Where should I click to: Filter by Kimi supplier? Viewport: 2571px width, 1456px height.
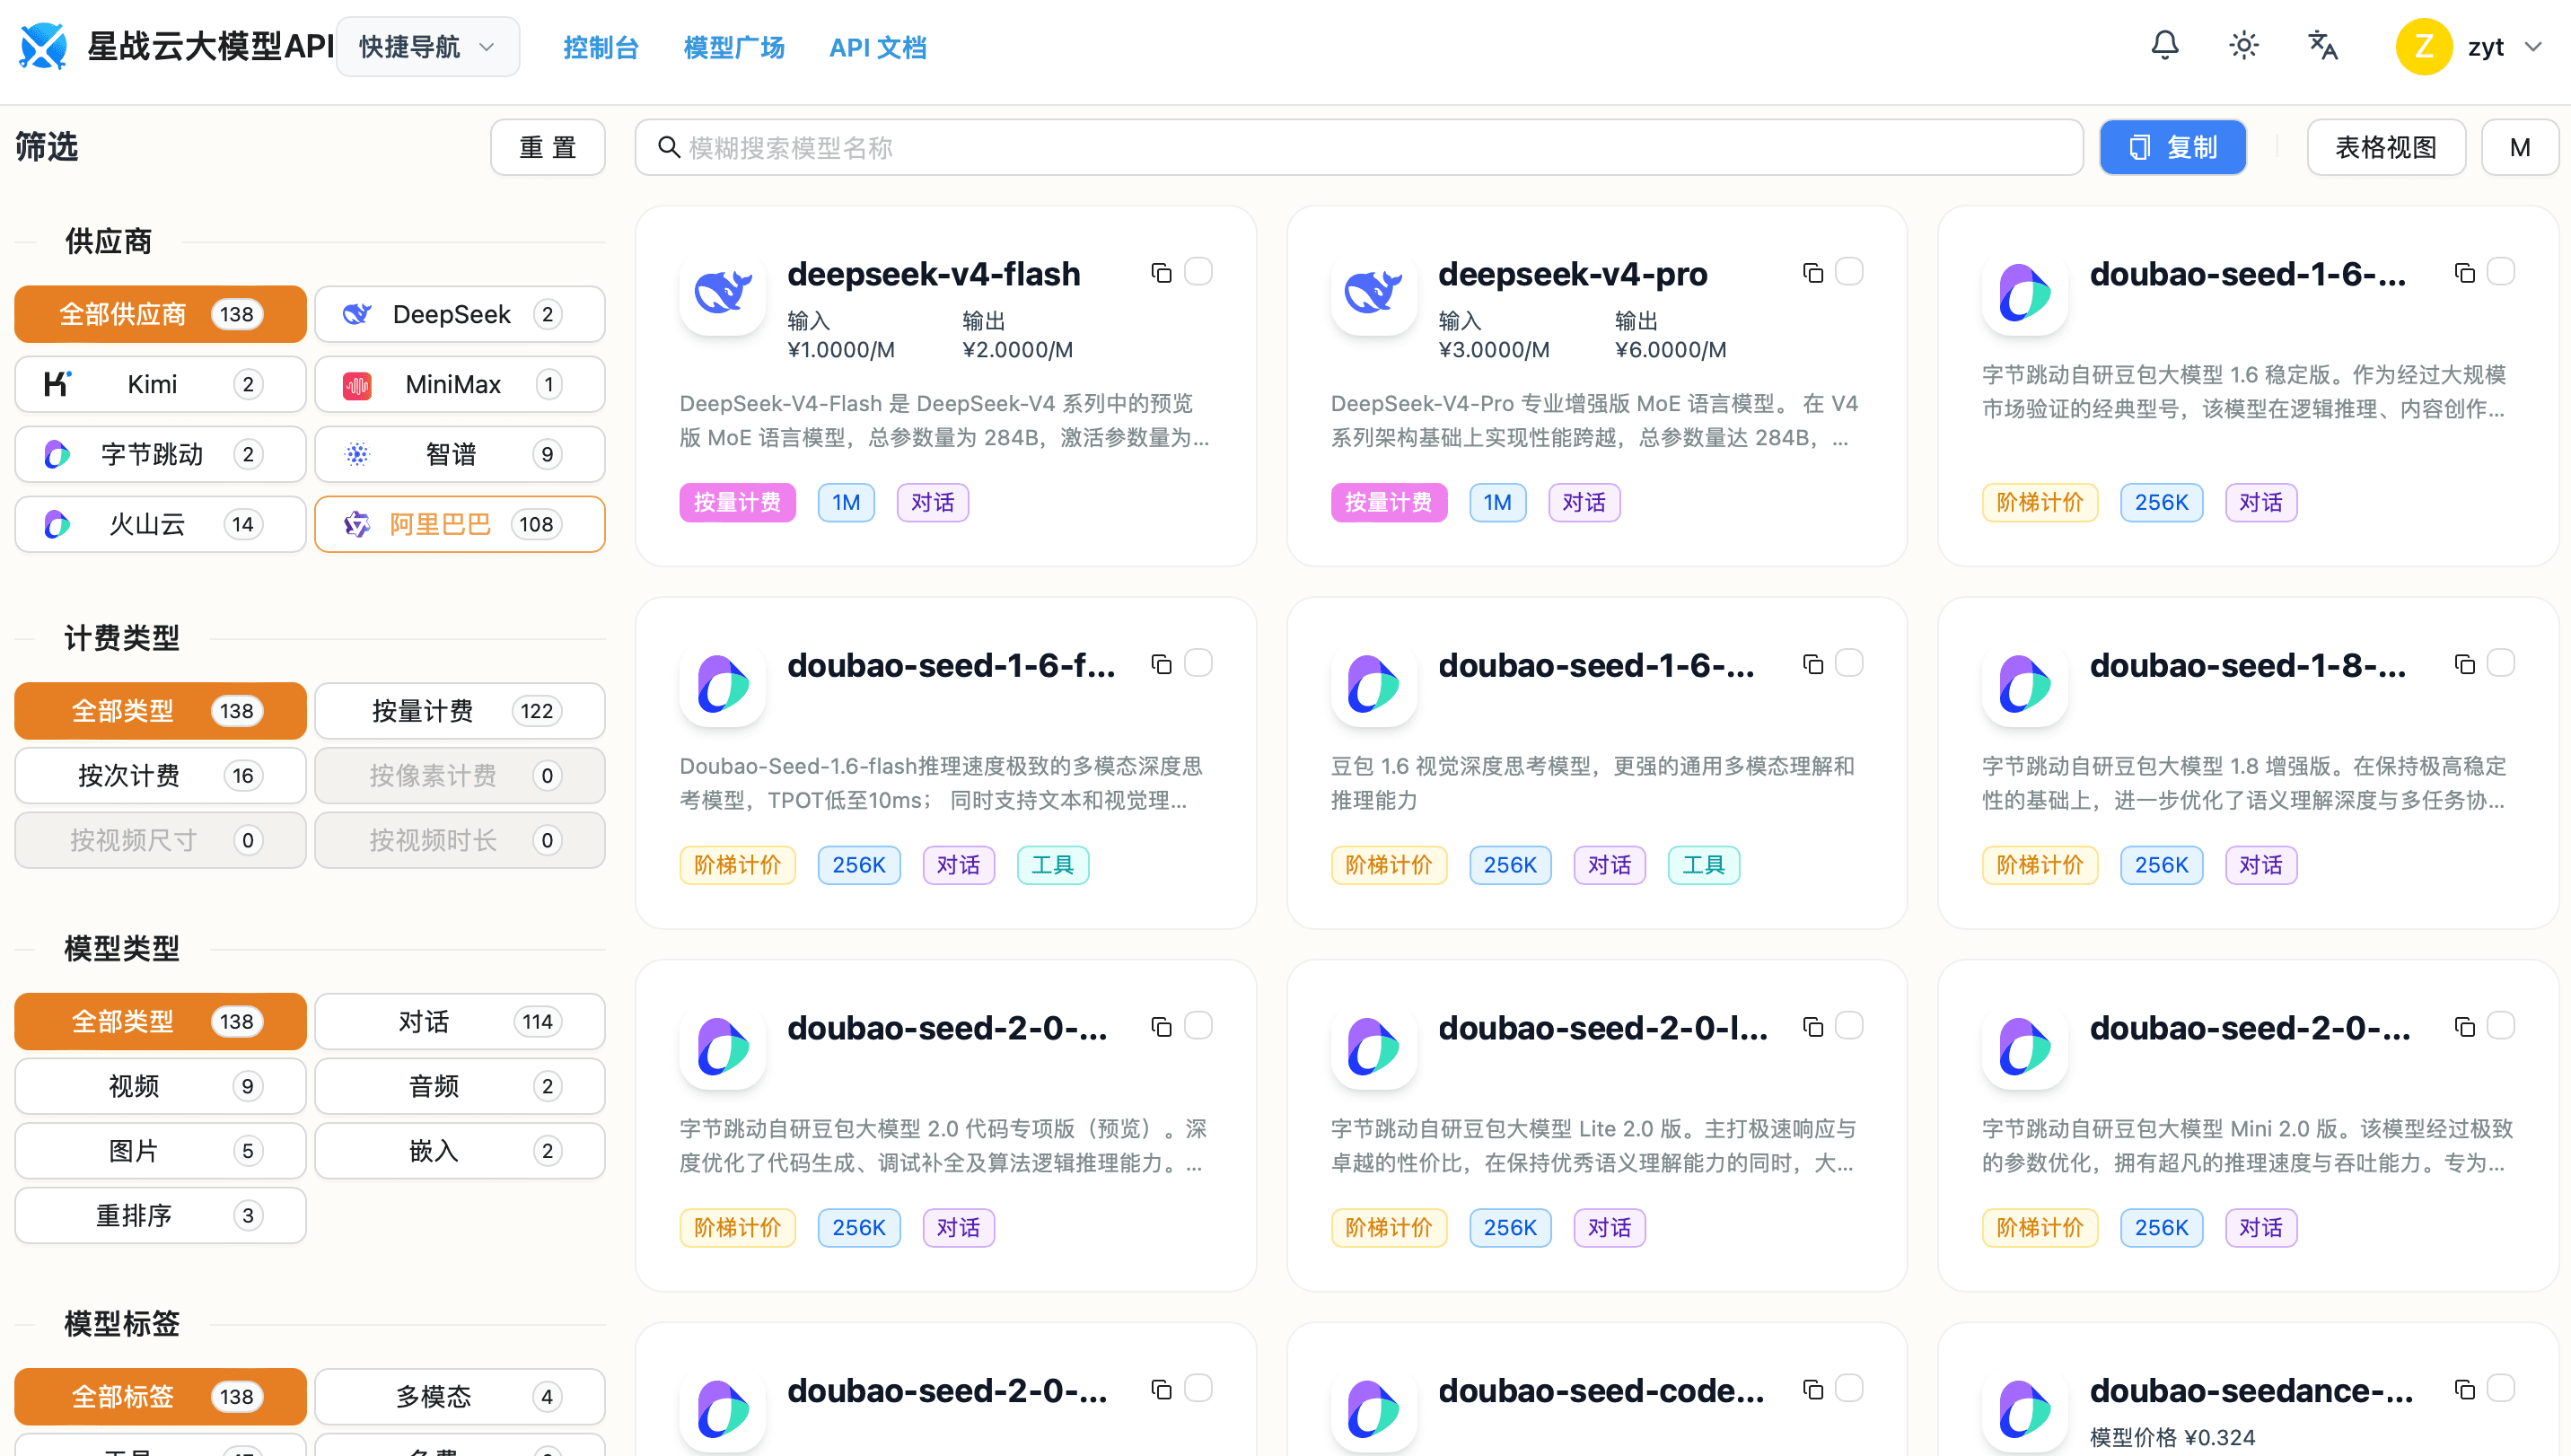coord(160,384)
